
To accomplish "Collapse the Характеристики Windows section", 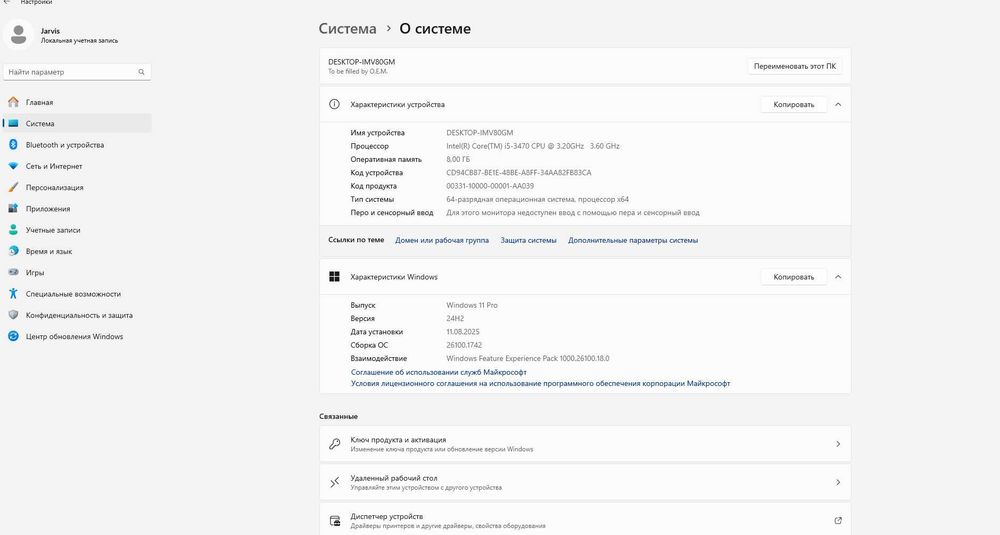I will [x=838, y=277].
